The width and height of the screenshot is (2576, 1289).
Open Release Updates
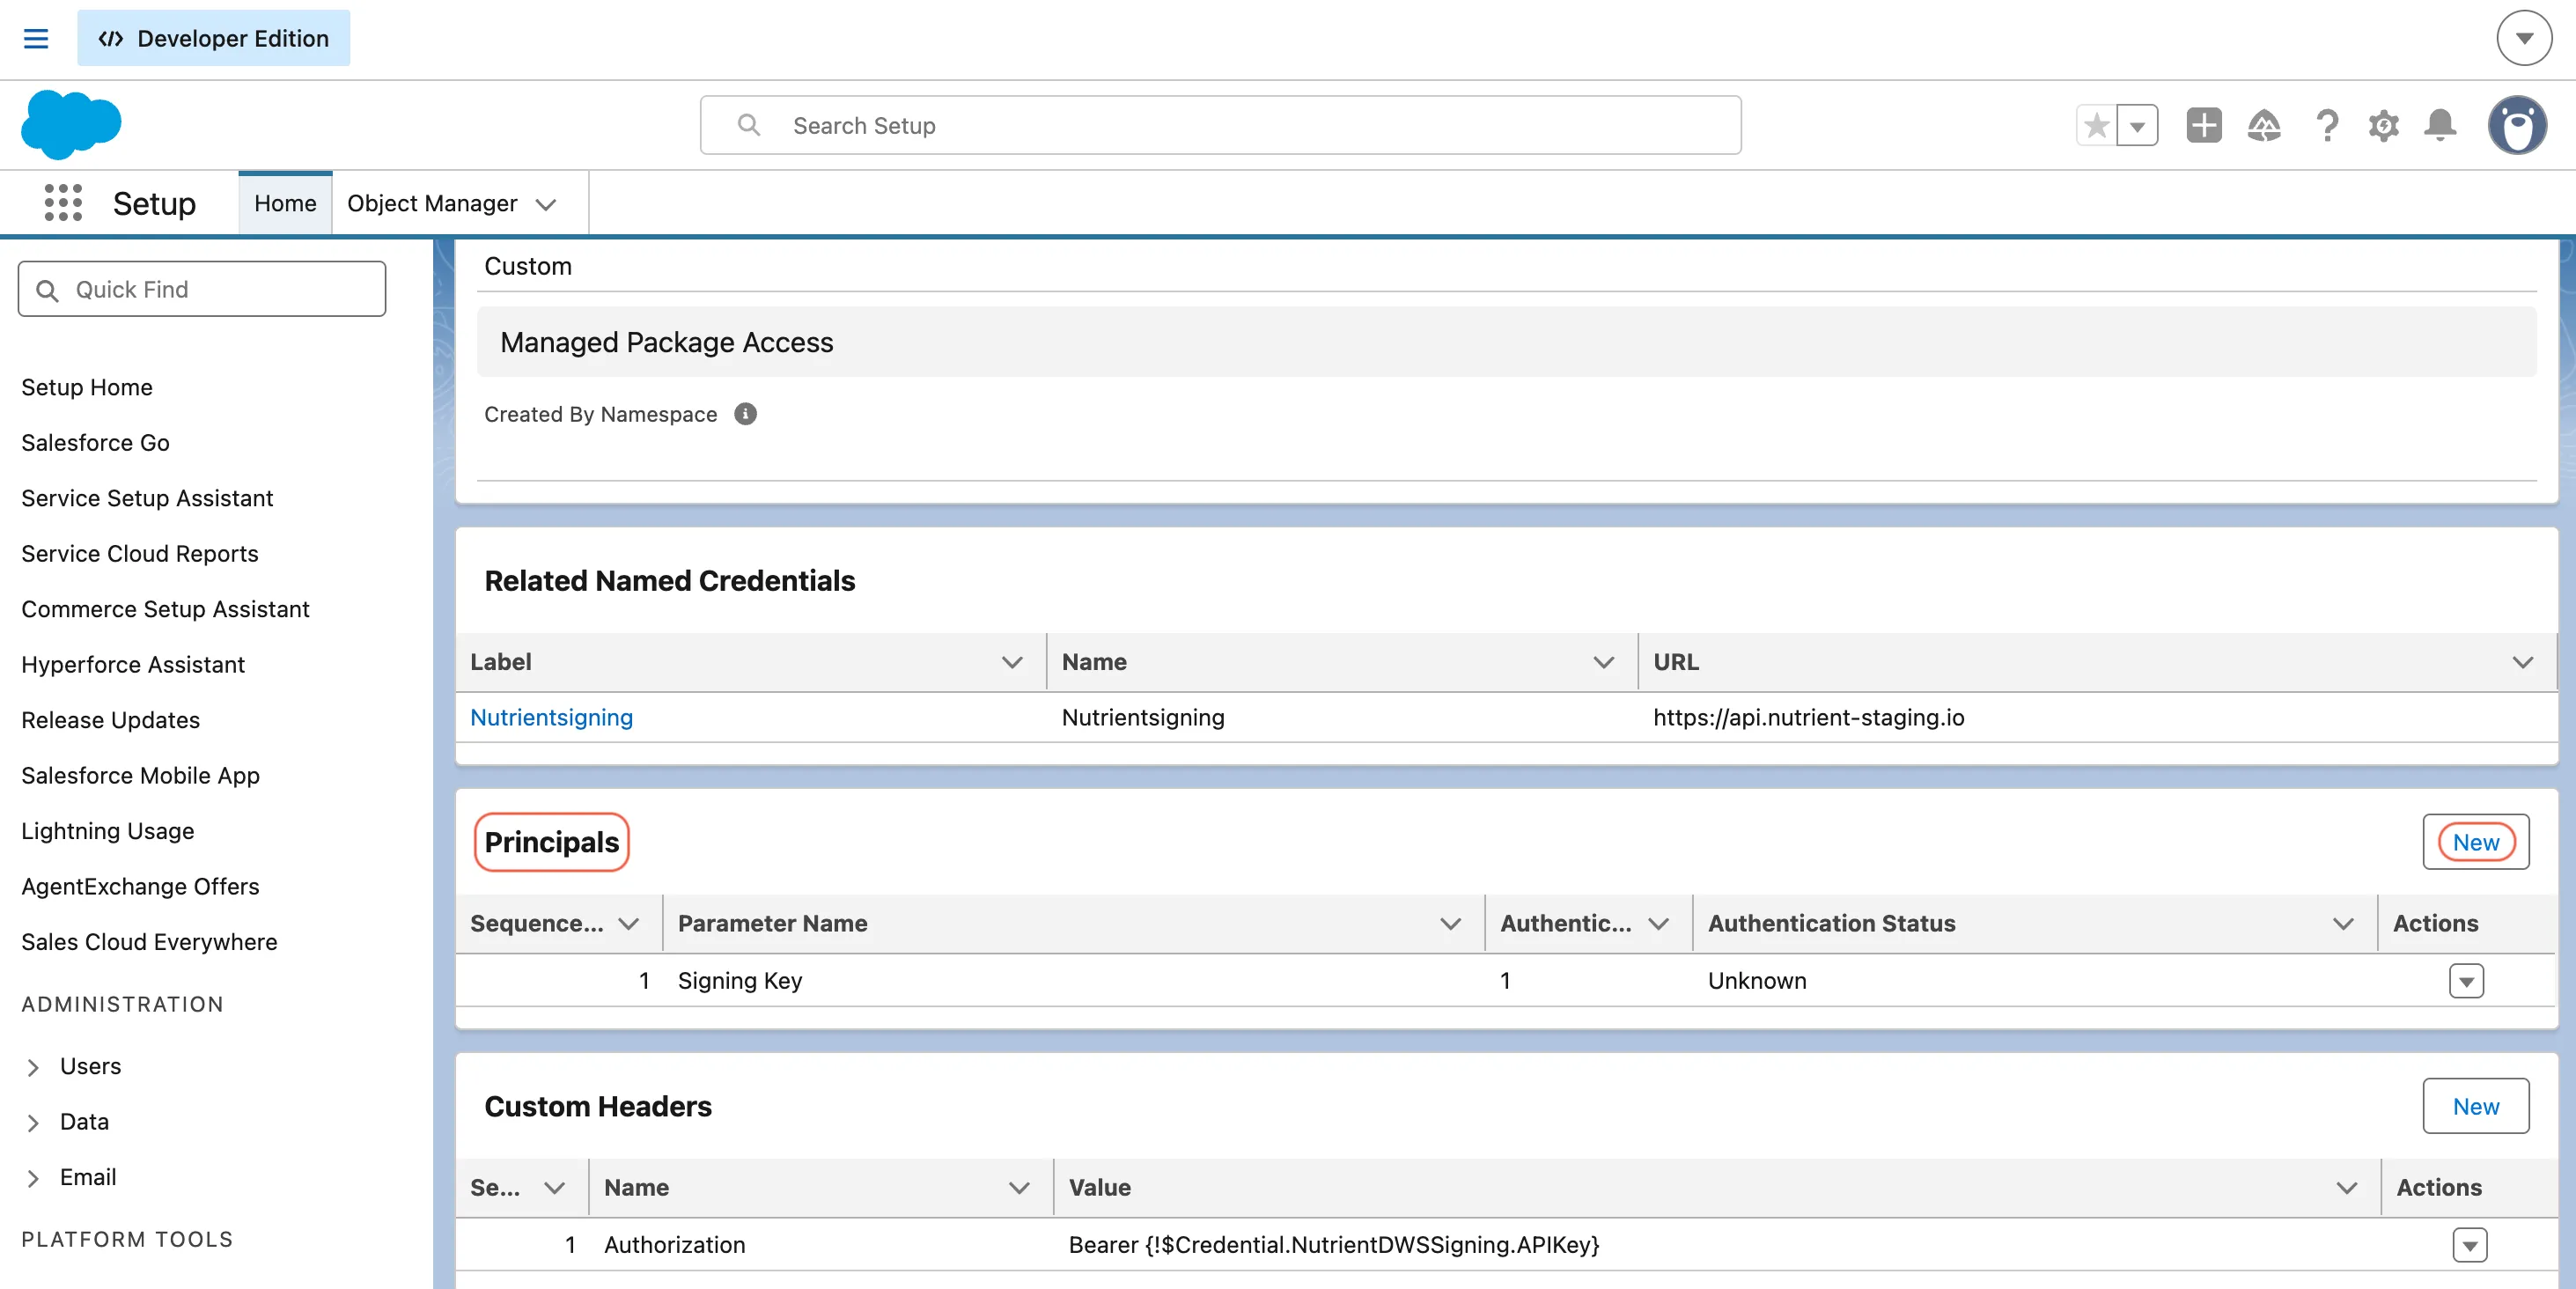tap(110, 720)
